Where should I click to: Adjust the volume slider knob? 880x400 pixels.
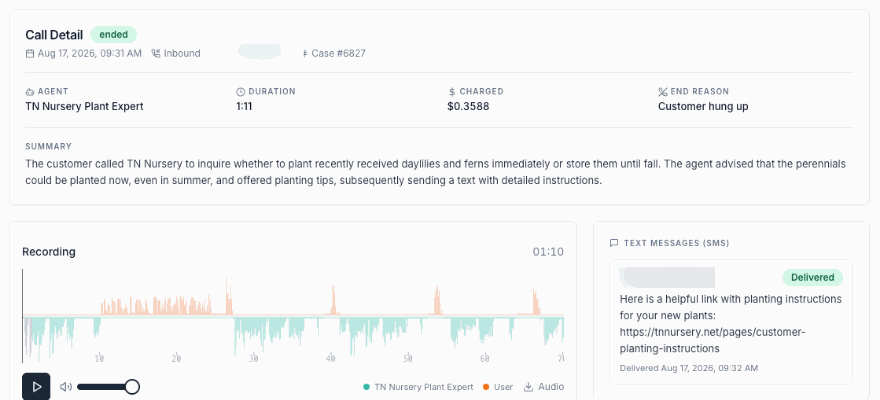coord(132,387)
